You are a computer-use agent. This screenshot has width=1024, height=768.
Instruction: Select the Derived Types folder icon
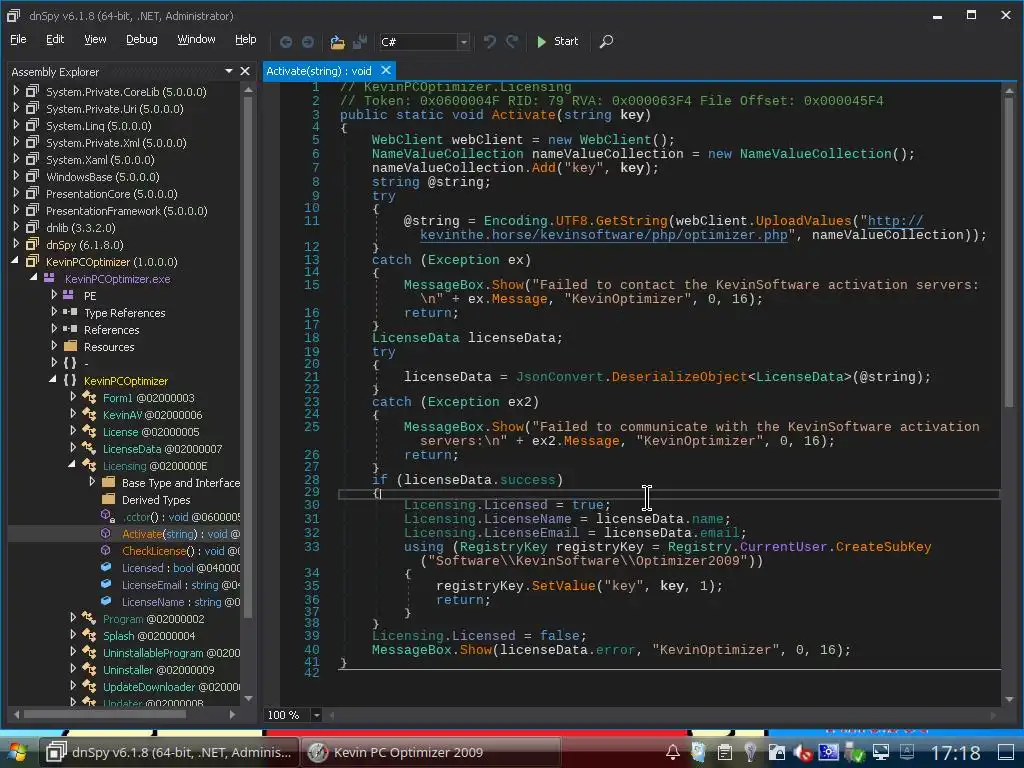pyautogui.click(x=108, y=499)
